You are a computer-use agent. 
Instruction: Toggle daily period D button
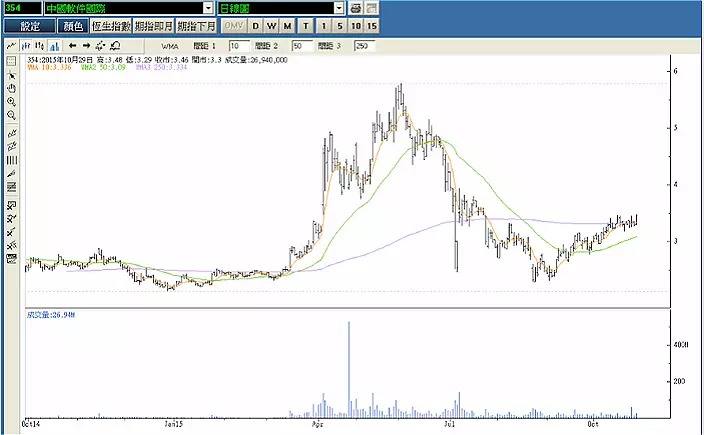point(256,25)
